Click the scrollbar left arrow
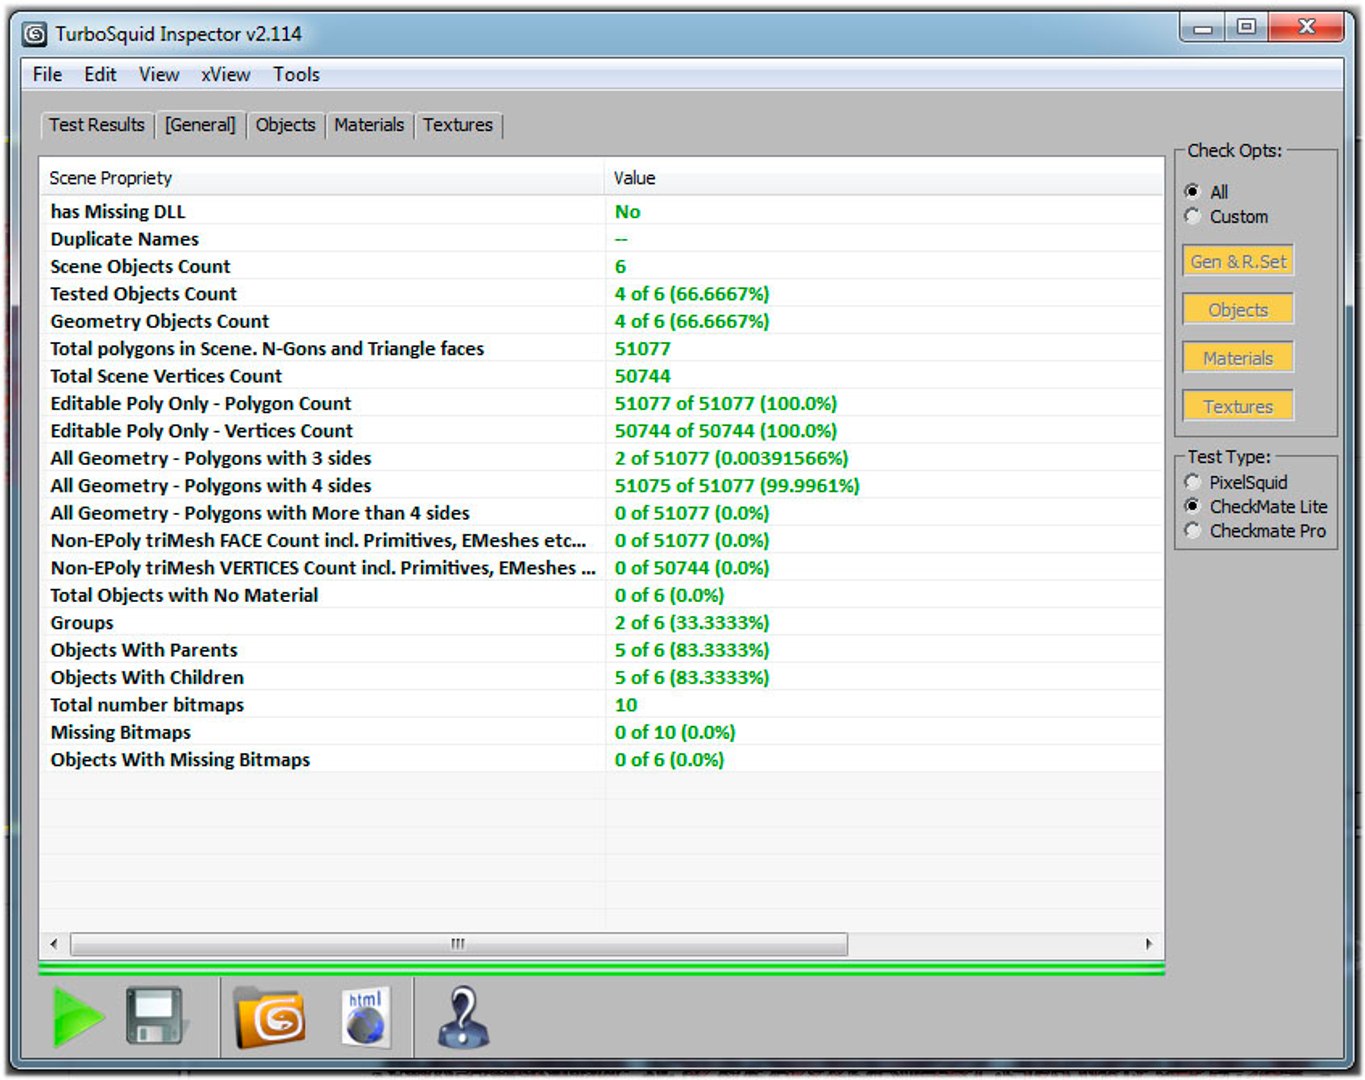 (54, 944)
